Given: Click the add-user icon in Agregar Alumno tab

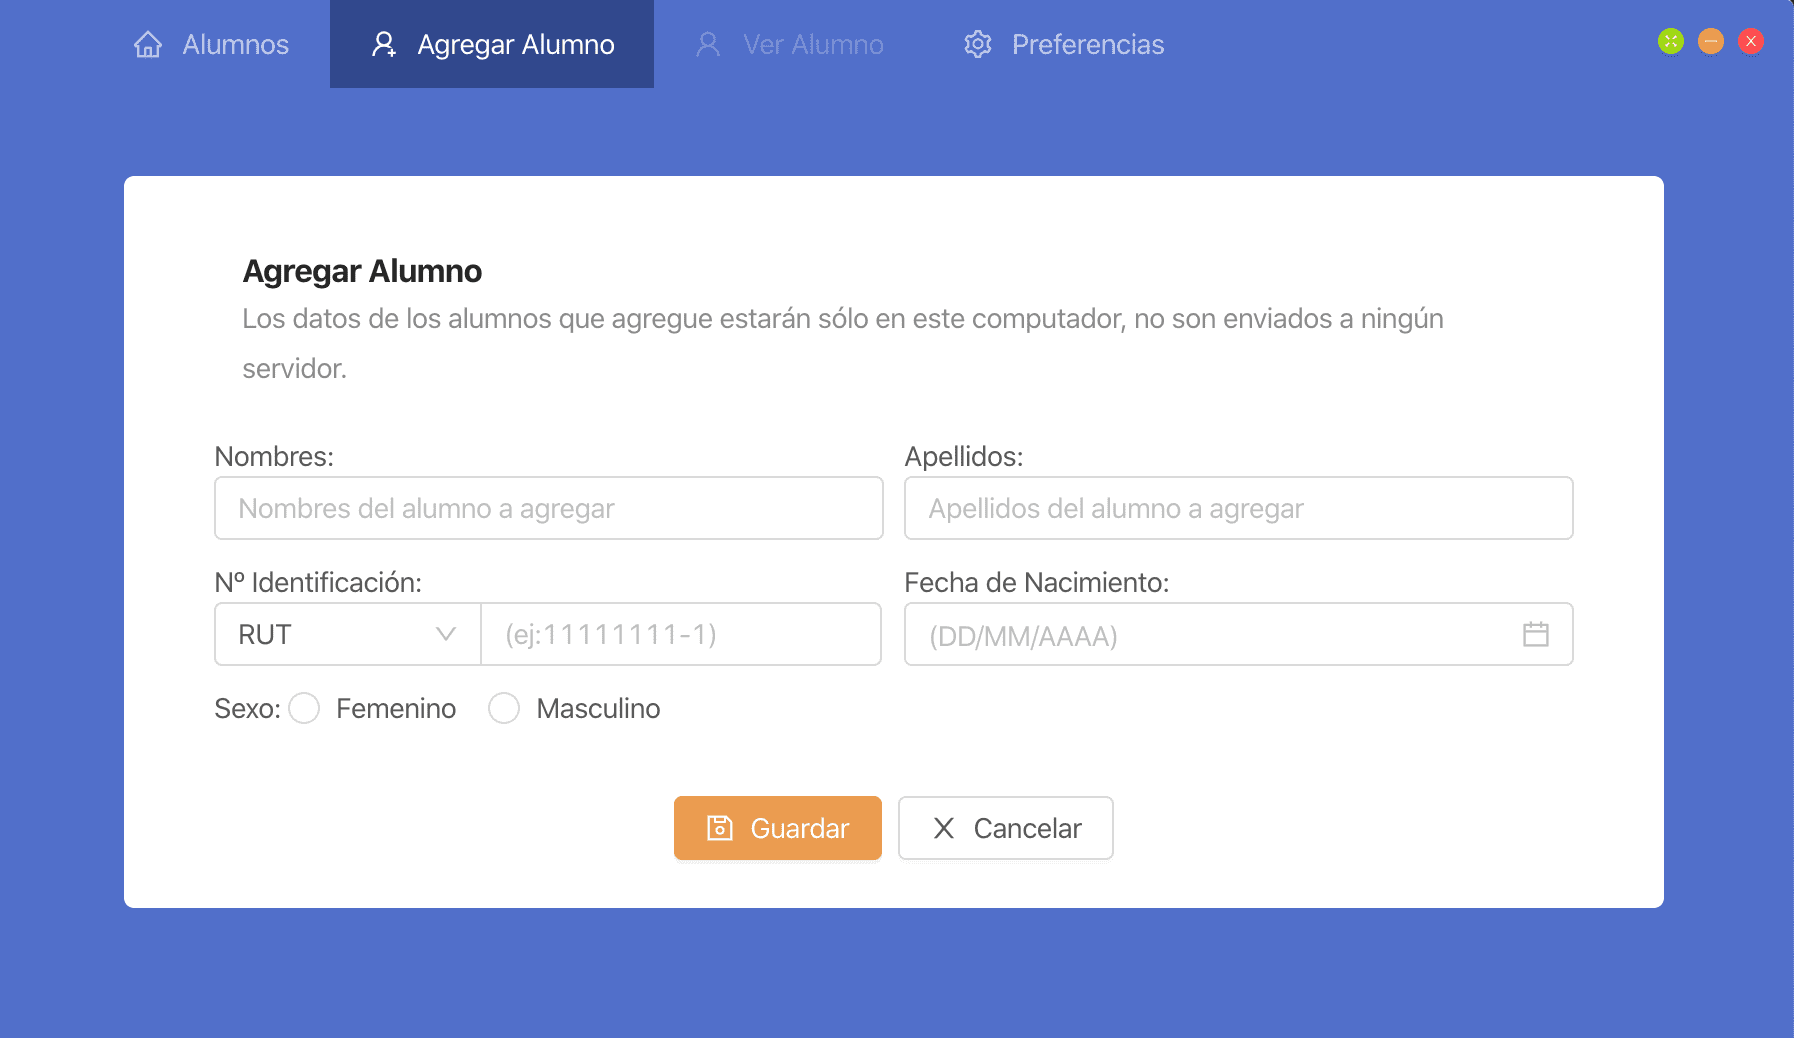Looking at the screenshot, I should click(x=384, y=45).
